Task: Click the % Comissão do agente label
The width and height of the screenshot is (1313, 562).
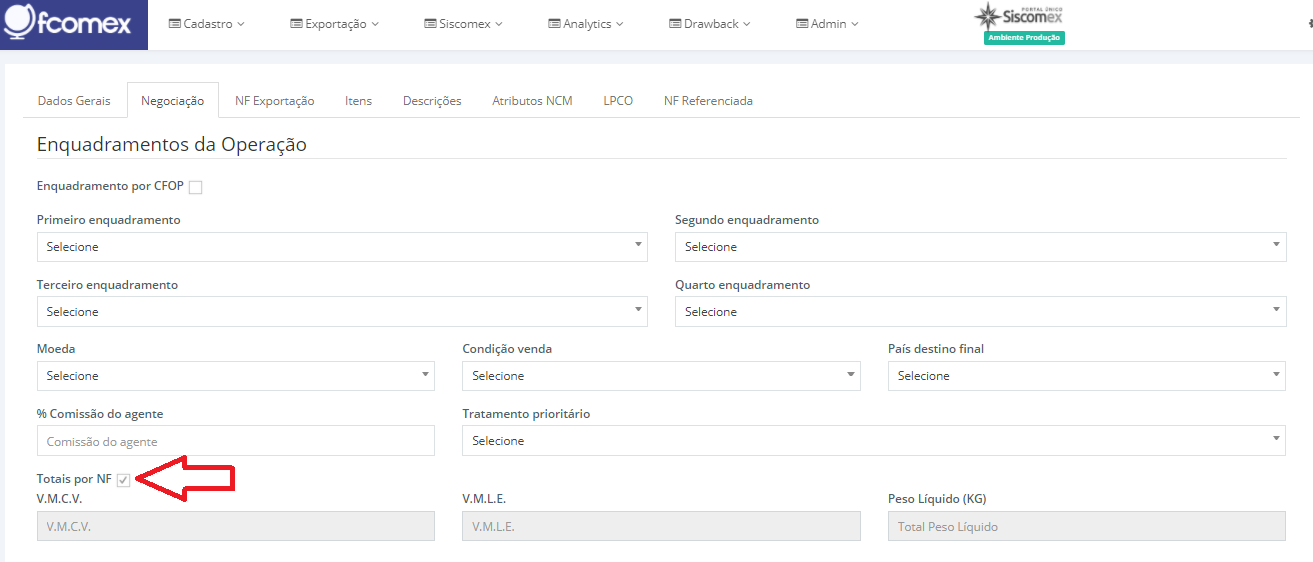Action: (x=100, y=414)
